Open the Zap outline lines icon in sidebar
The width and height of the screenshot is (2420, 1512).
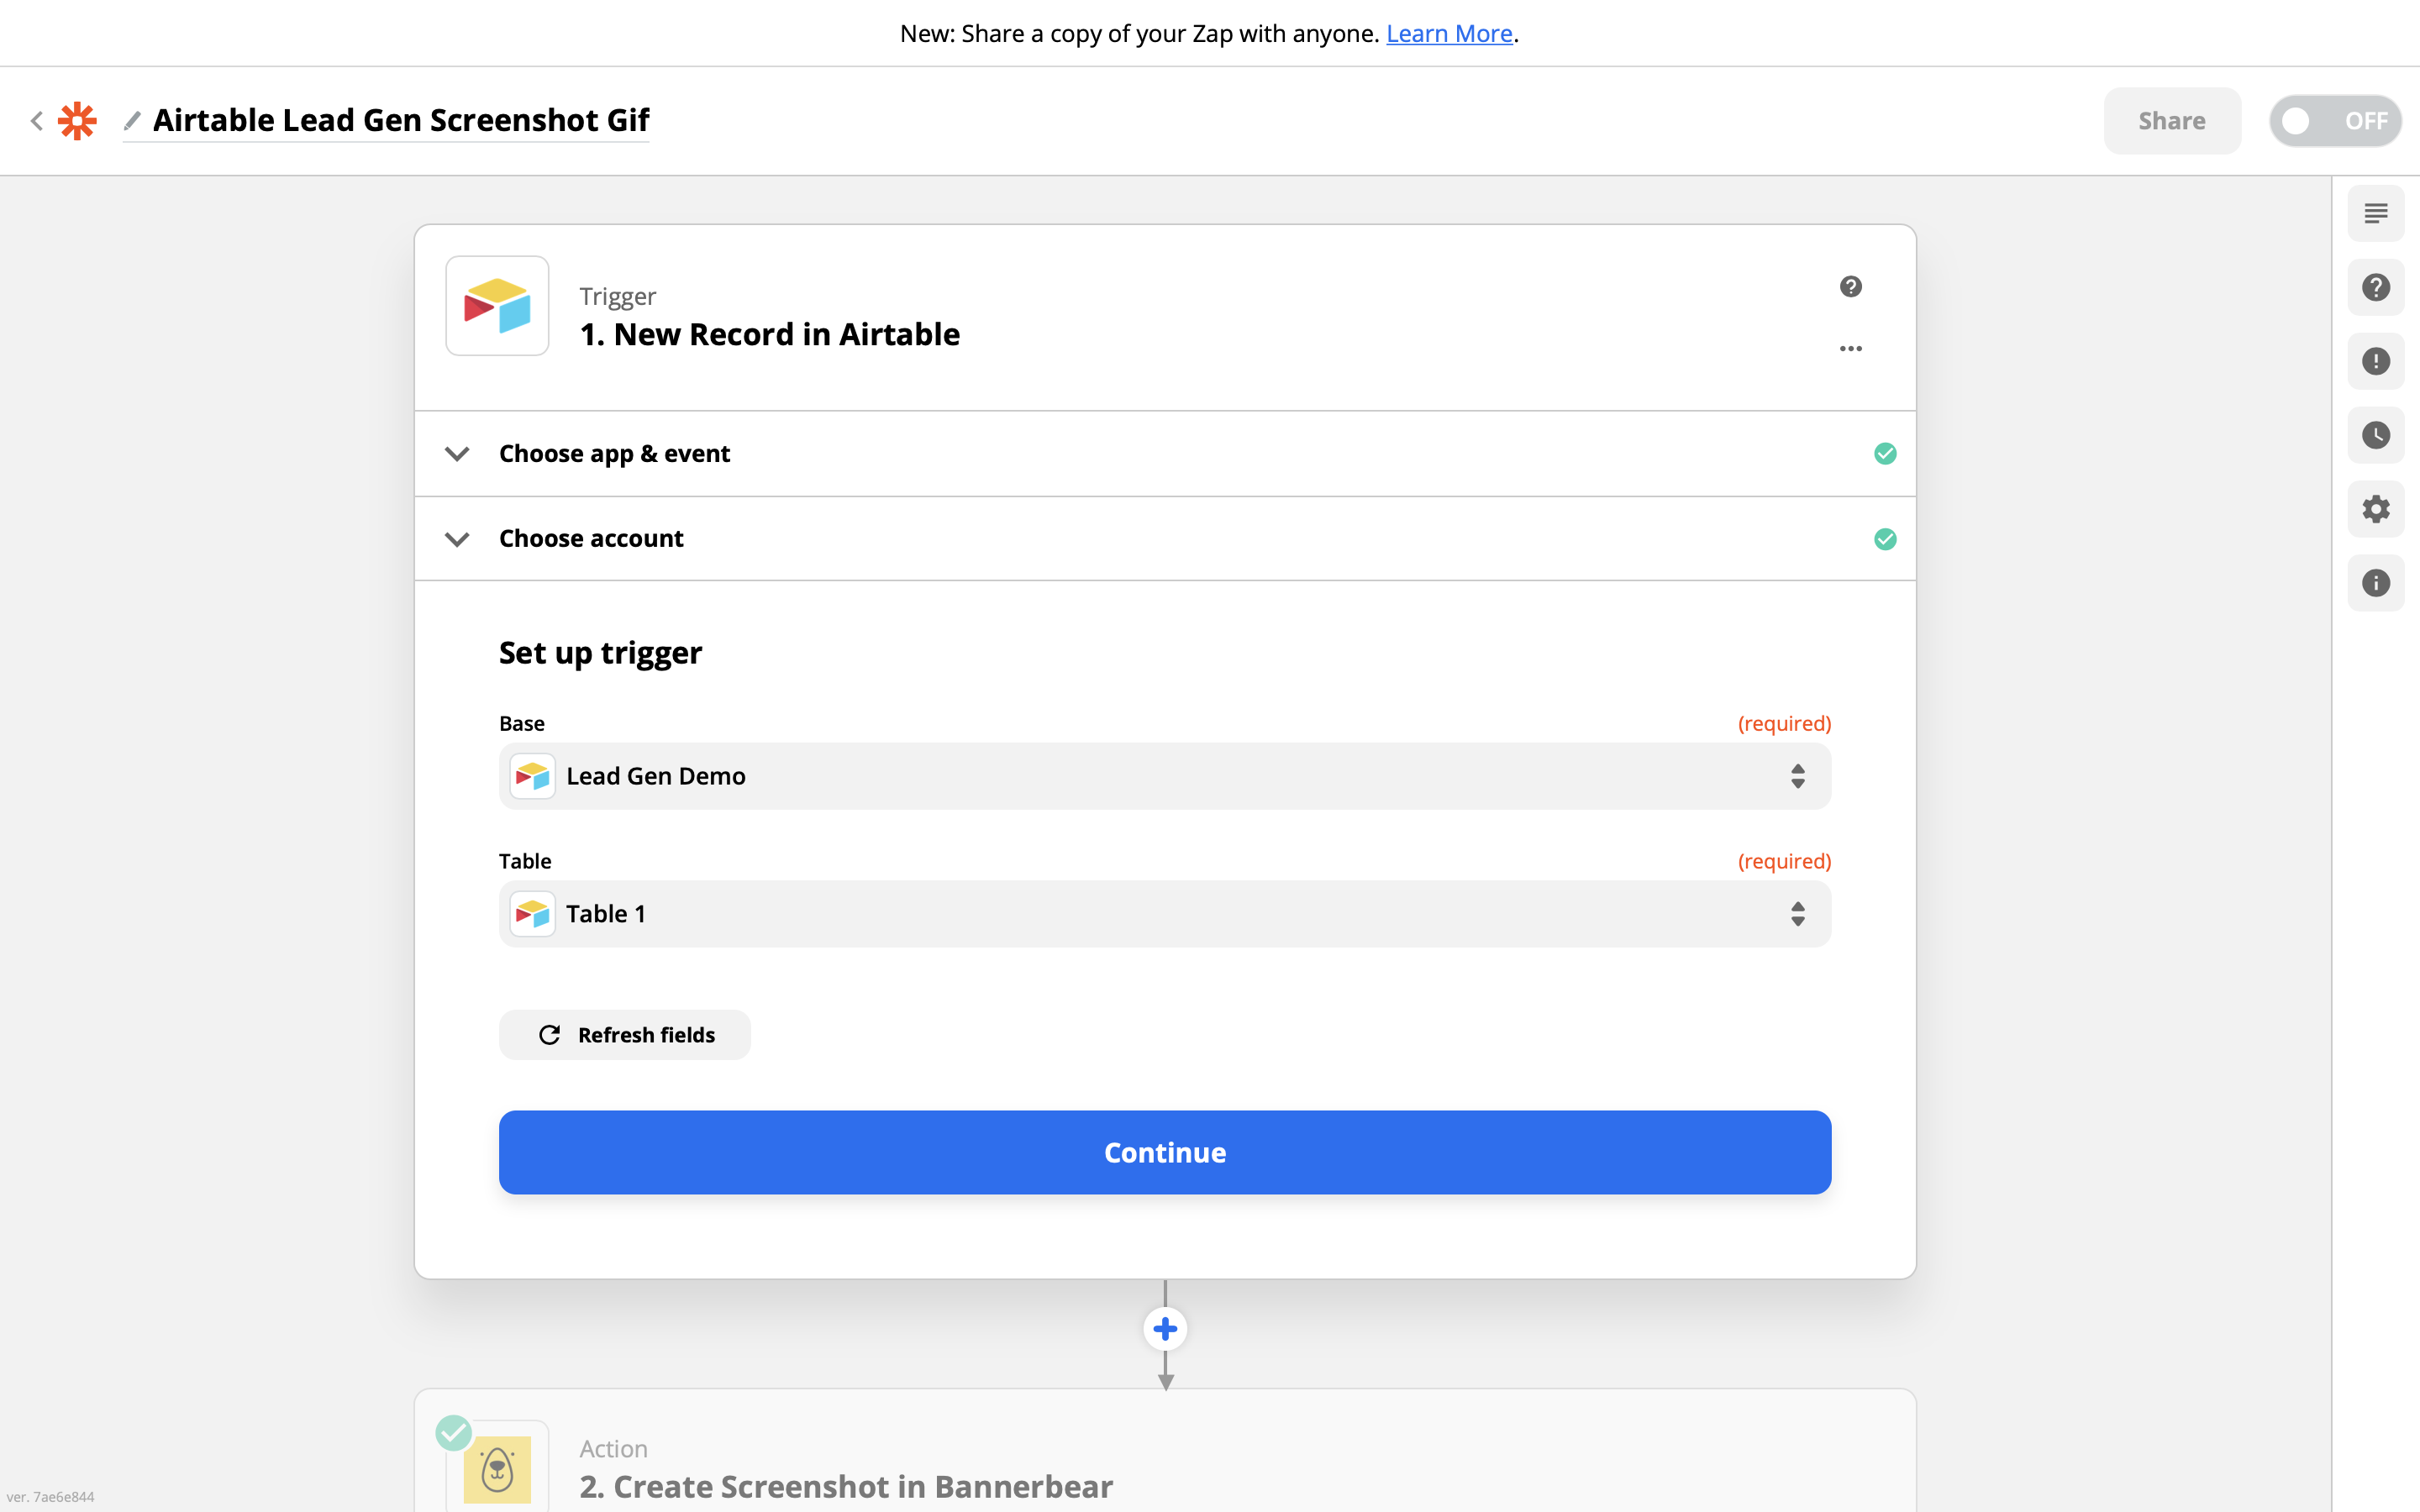[2375, 213]
